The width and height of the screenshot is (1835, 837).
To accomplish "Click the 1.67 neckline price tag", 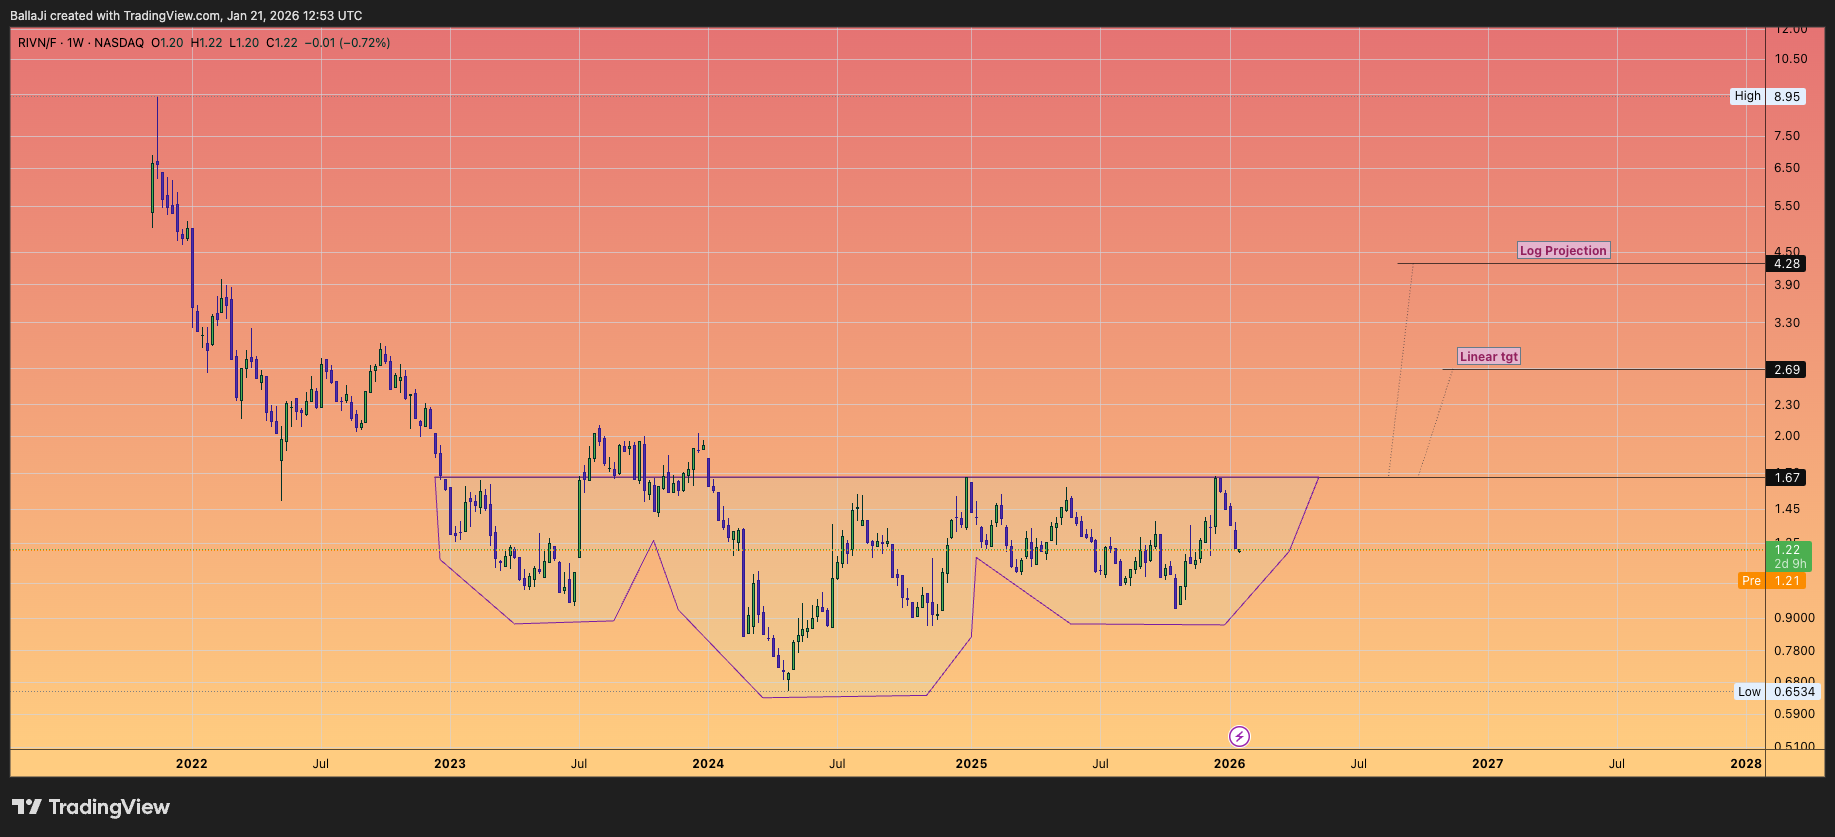I will (x=1787, y=478).
